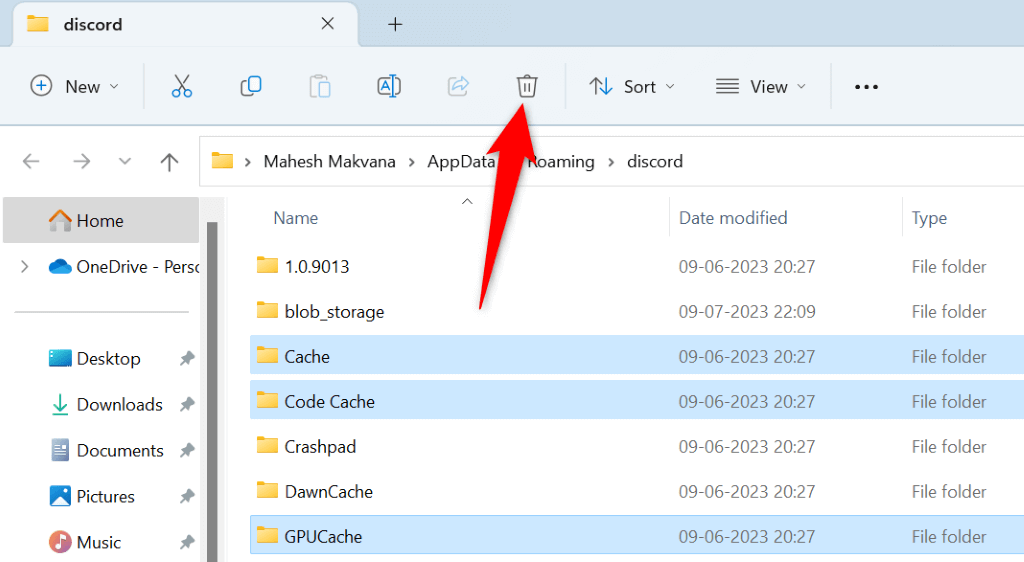Click pin icon next to Pictures
The height and width of the screenshot is (562, 1024).
[x=187, y=496]
